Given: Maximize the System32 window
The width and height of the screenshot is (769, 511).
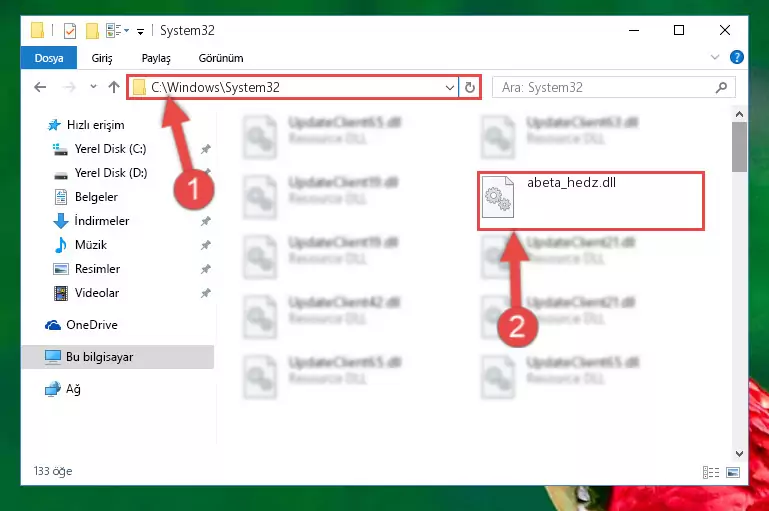Looking at the screenshot, I should pos(679,30).
